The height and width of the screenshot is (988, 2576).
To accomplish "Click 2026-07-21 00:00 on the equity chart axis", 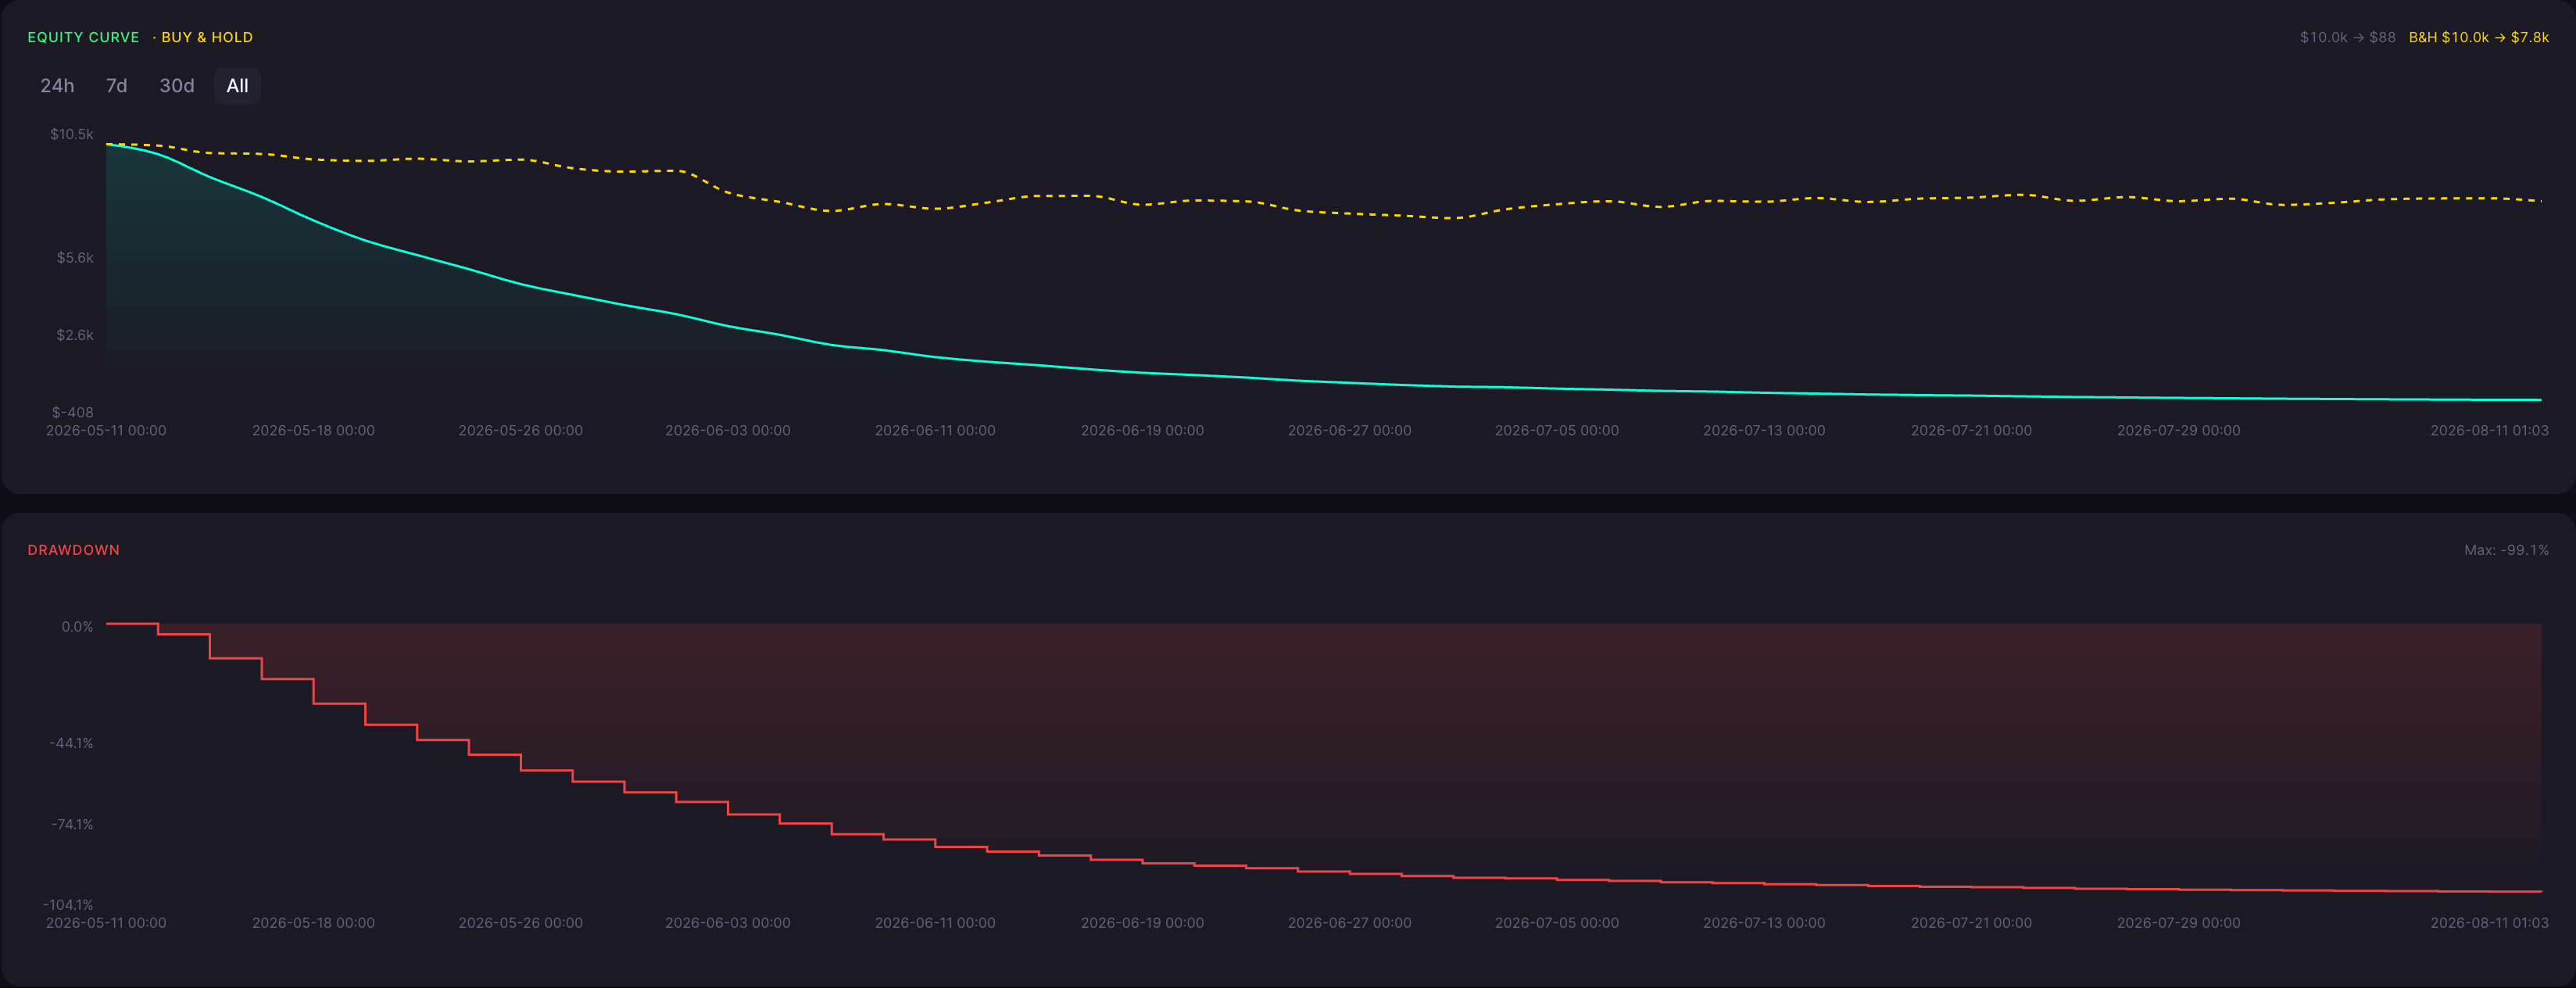I will point(1971,430).
